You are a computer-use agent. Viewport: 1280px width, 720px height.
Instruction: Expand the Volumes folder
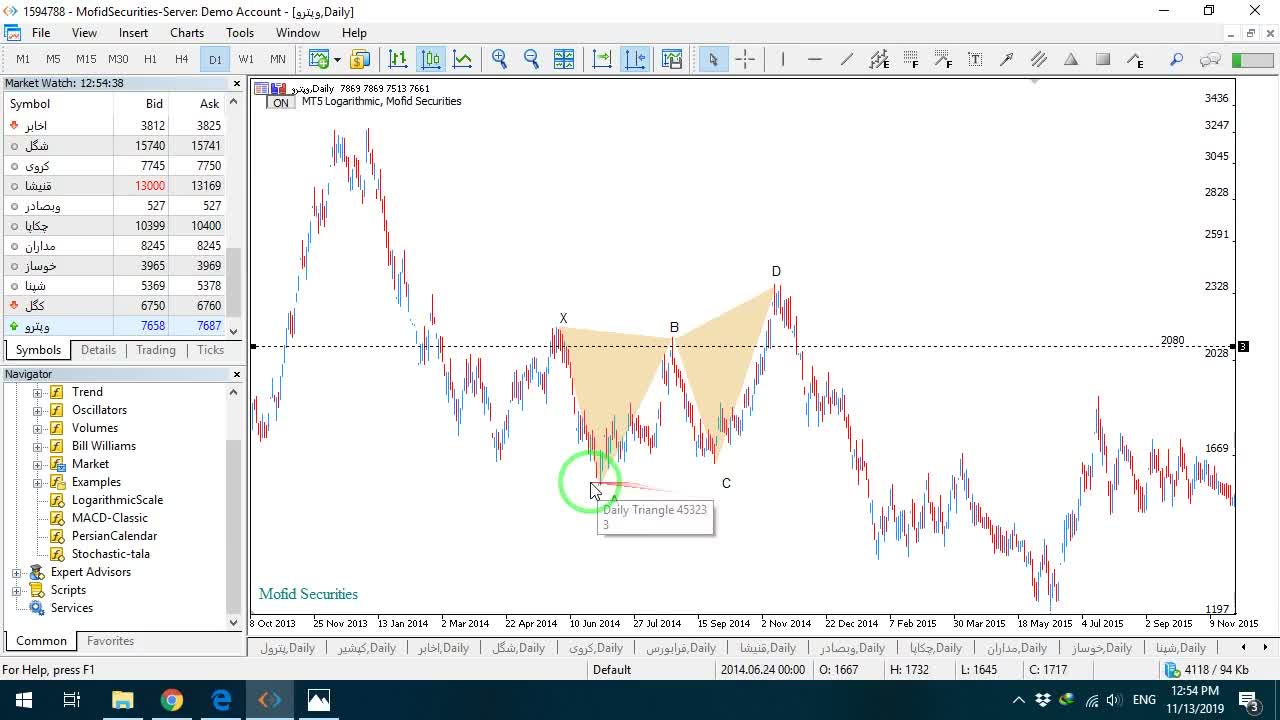[38, 428]
